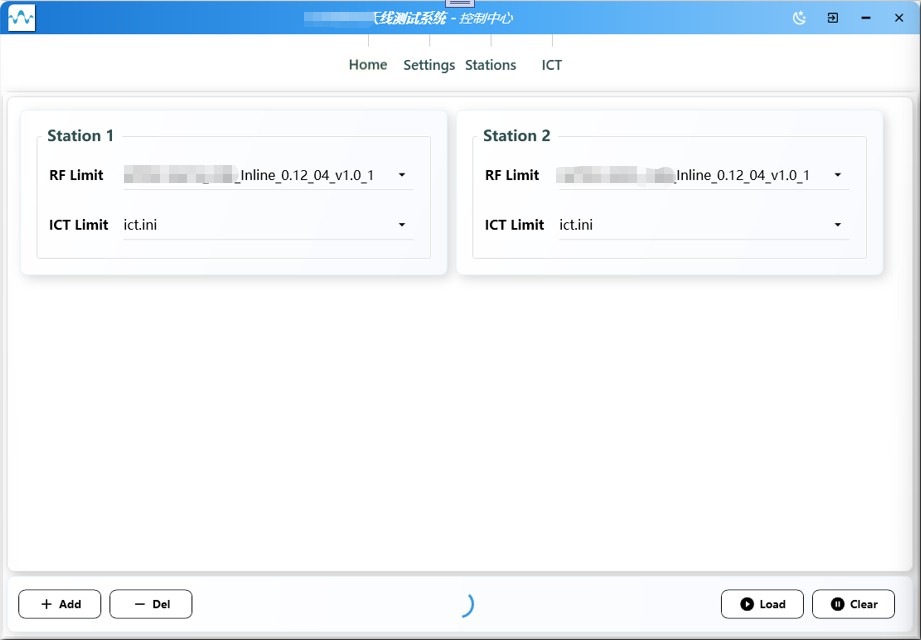Toggle dark mode with the moon icon
The height and width of the screenshot is (640, 921).
click(x=799, y=18)
